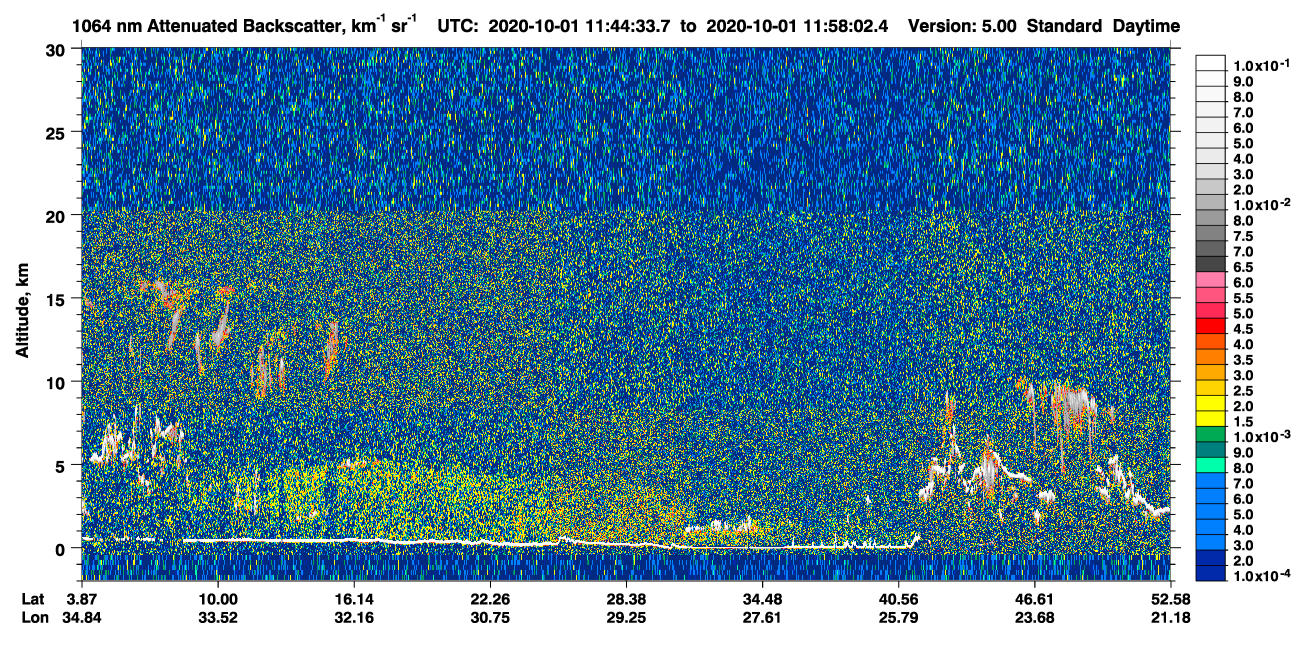
Task: Click the white top swatch of the color bar
Action: [1210, 62]
